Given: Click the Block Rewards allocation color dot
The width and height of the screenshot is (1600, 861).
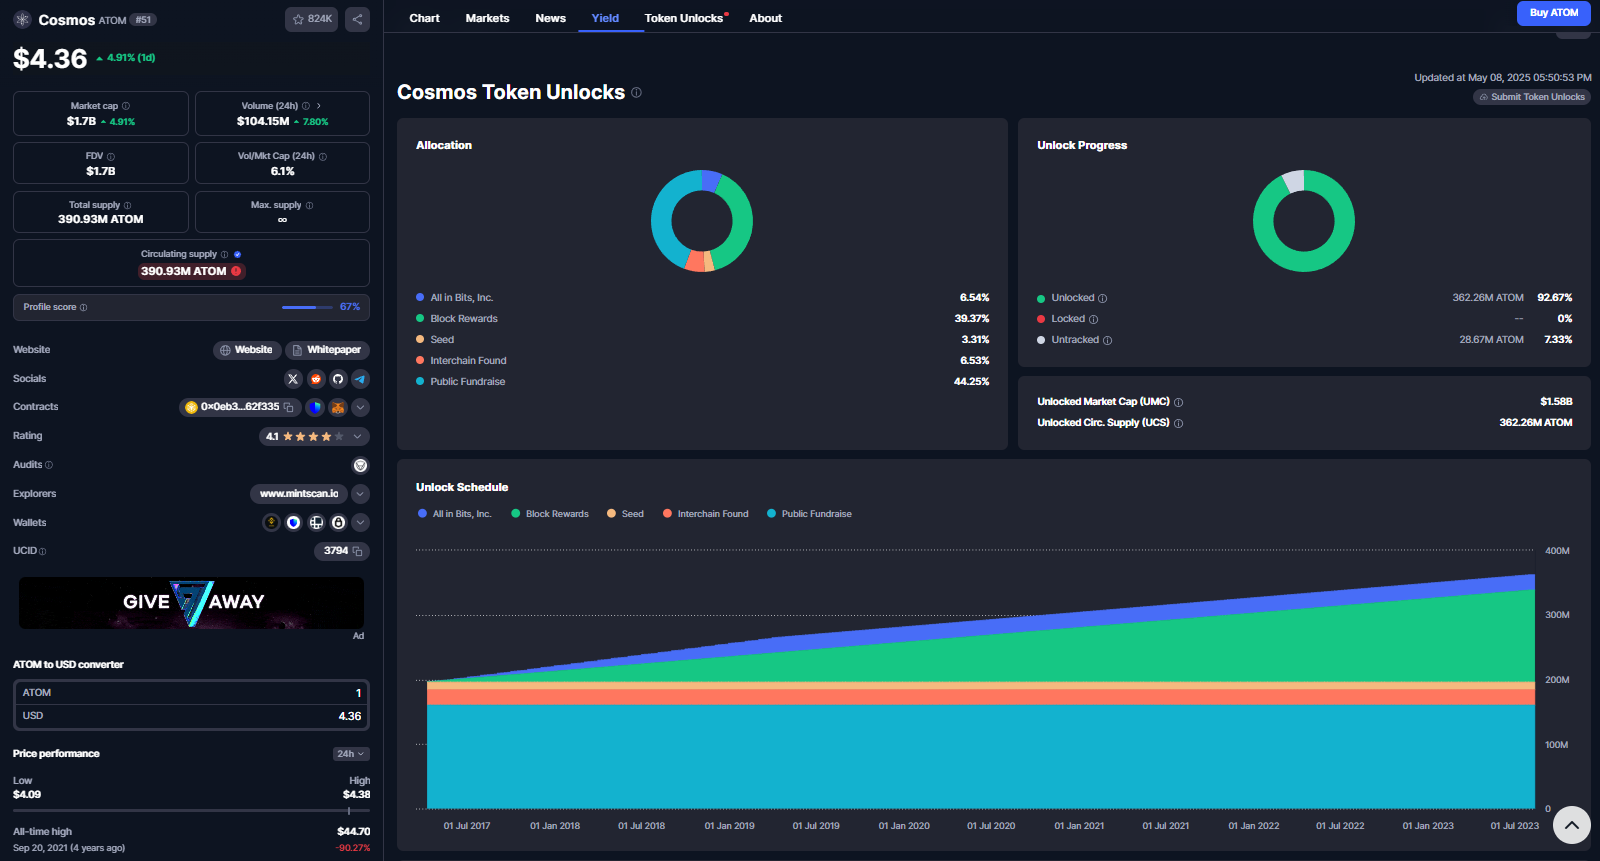Looking at the screenshot, I should (x=420, y=319).
